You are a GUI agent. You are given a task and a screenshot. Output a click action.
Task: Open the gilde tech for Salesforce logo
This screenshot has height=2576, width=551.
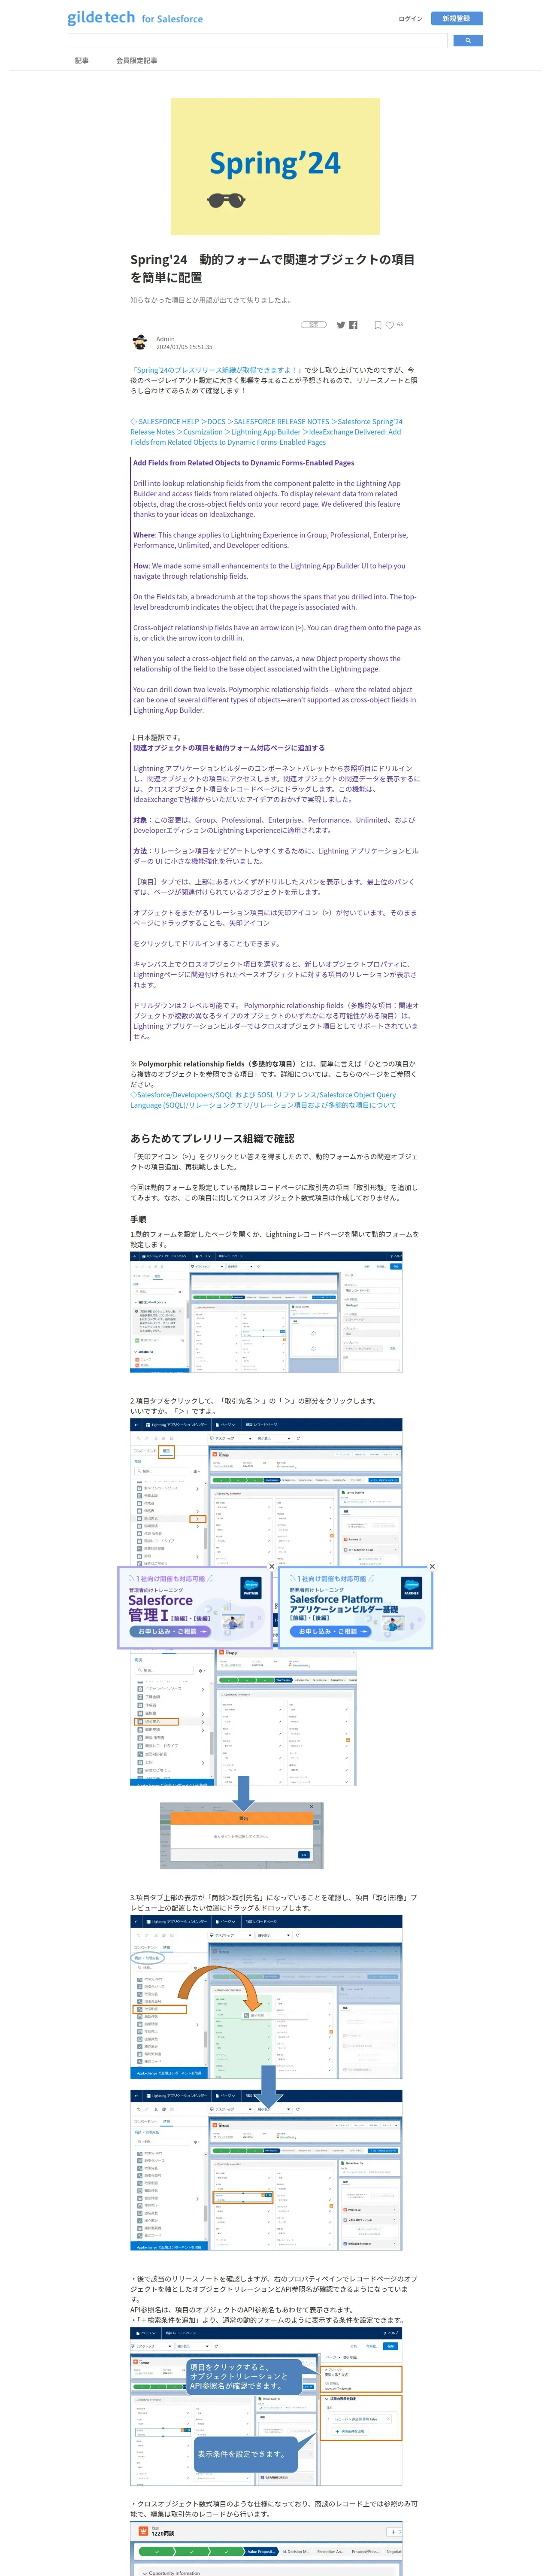pyautogui.click(x=135, y=18)
